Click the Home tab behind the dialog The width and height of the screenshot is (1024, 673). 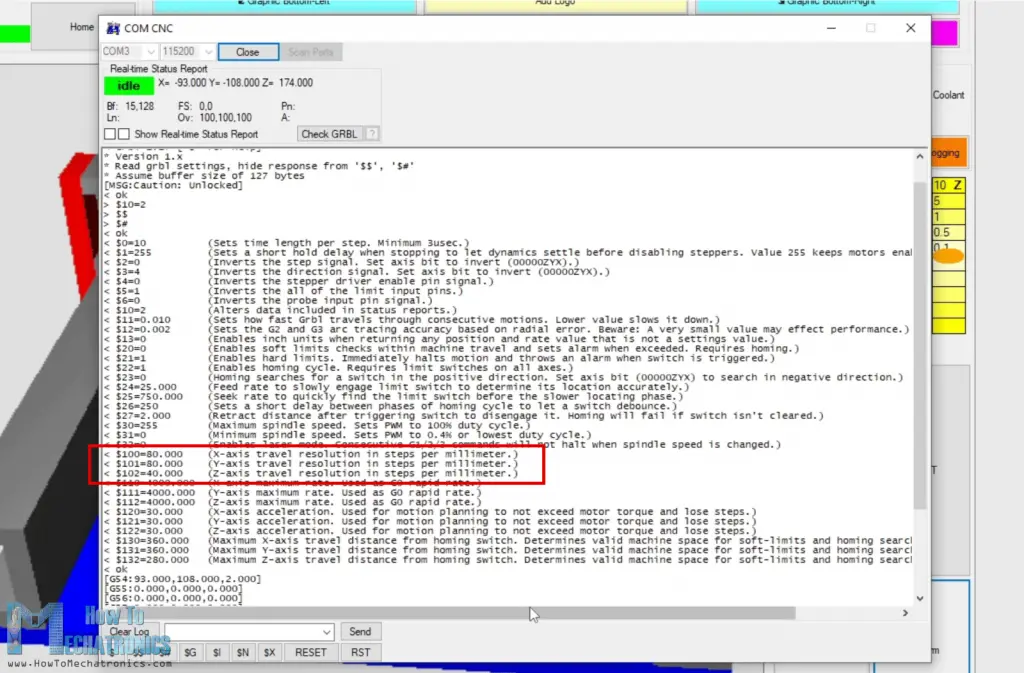[82, 27]
